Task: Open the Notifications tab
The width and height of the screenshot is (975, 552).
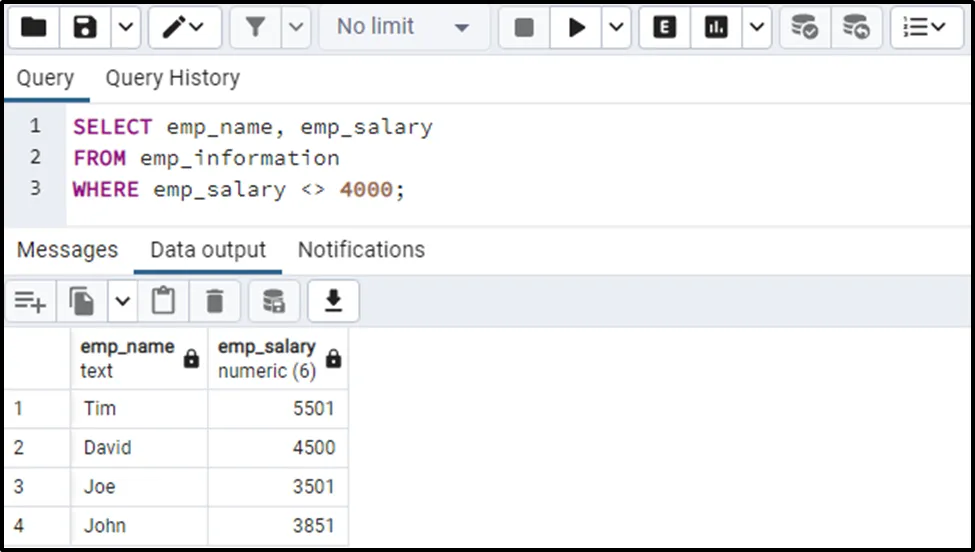Action: pyautogui.click(x=361, y=250)
